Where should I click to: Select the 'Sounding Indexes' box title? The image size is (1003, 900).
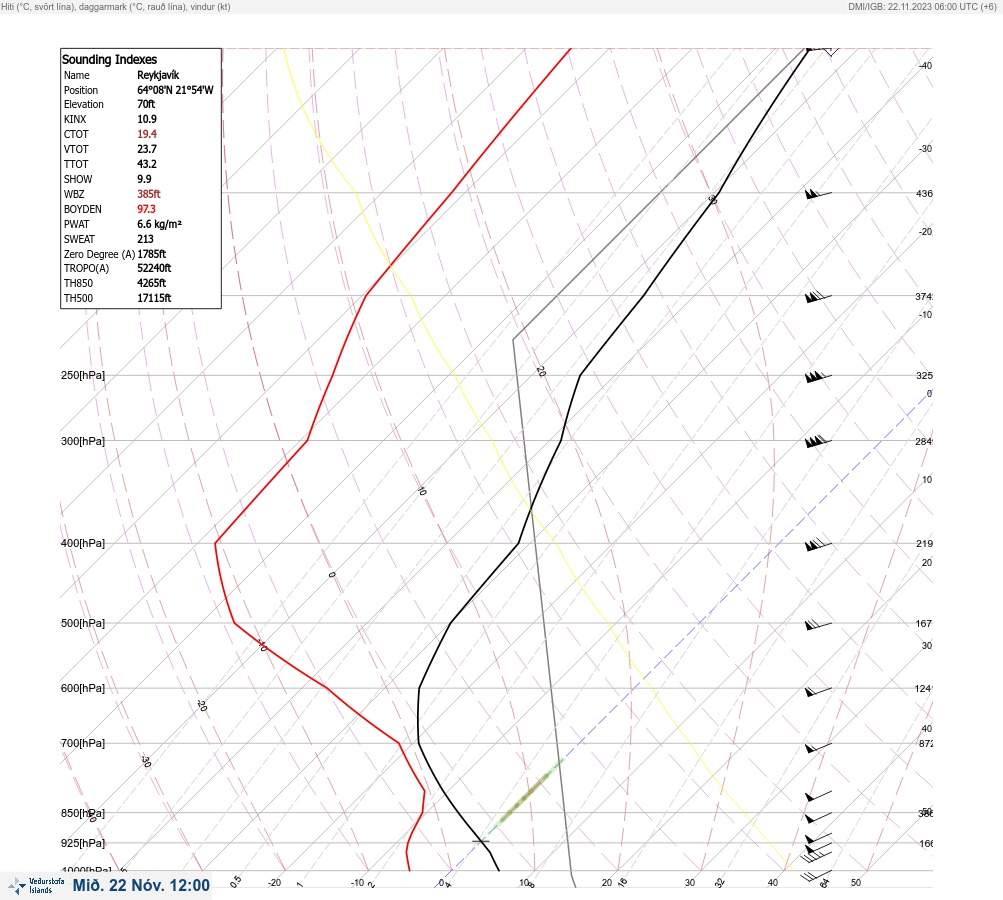[109, 59]
